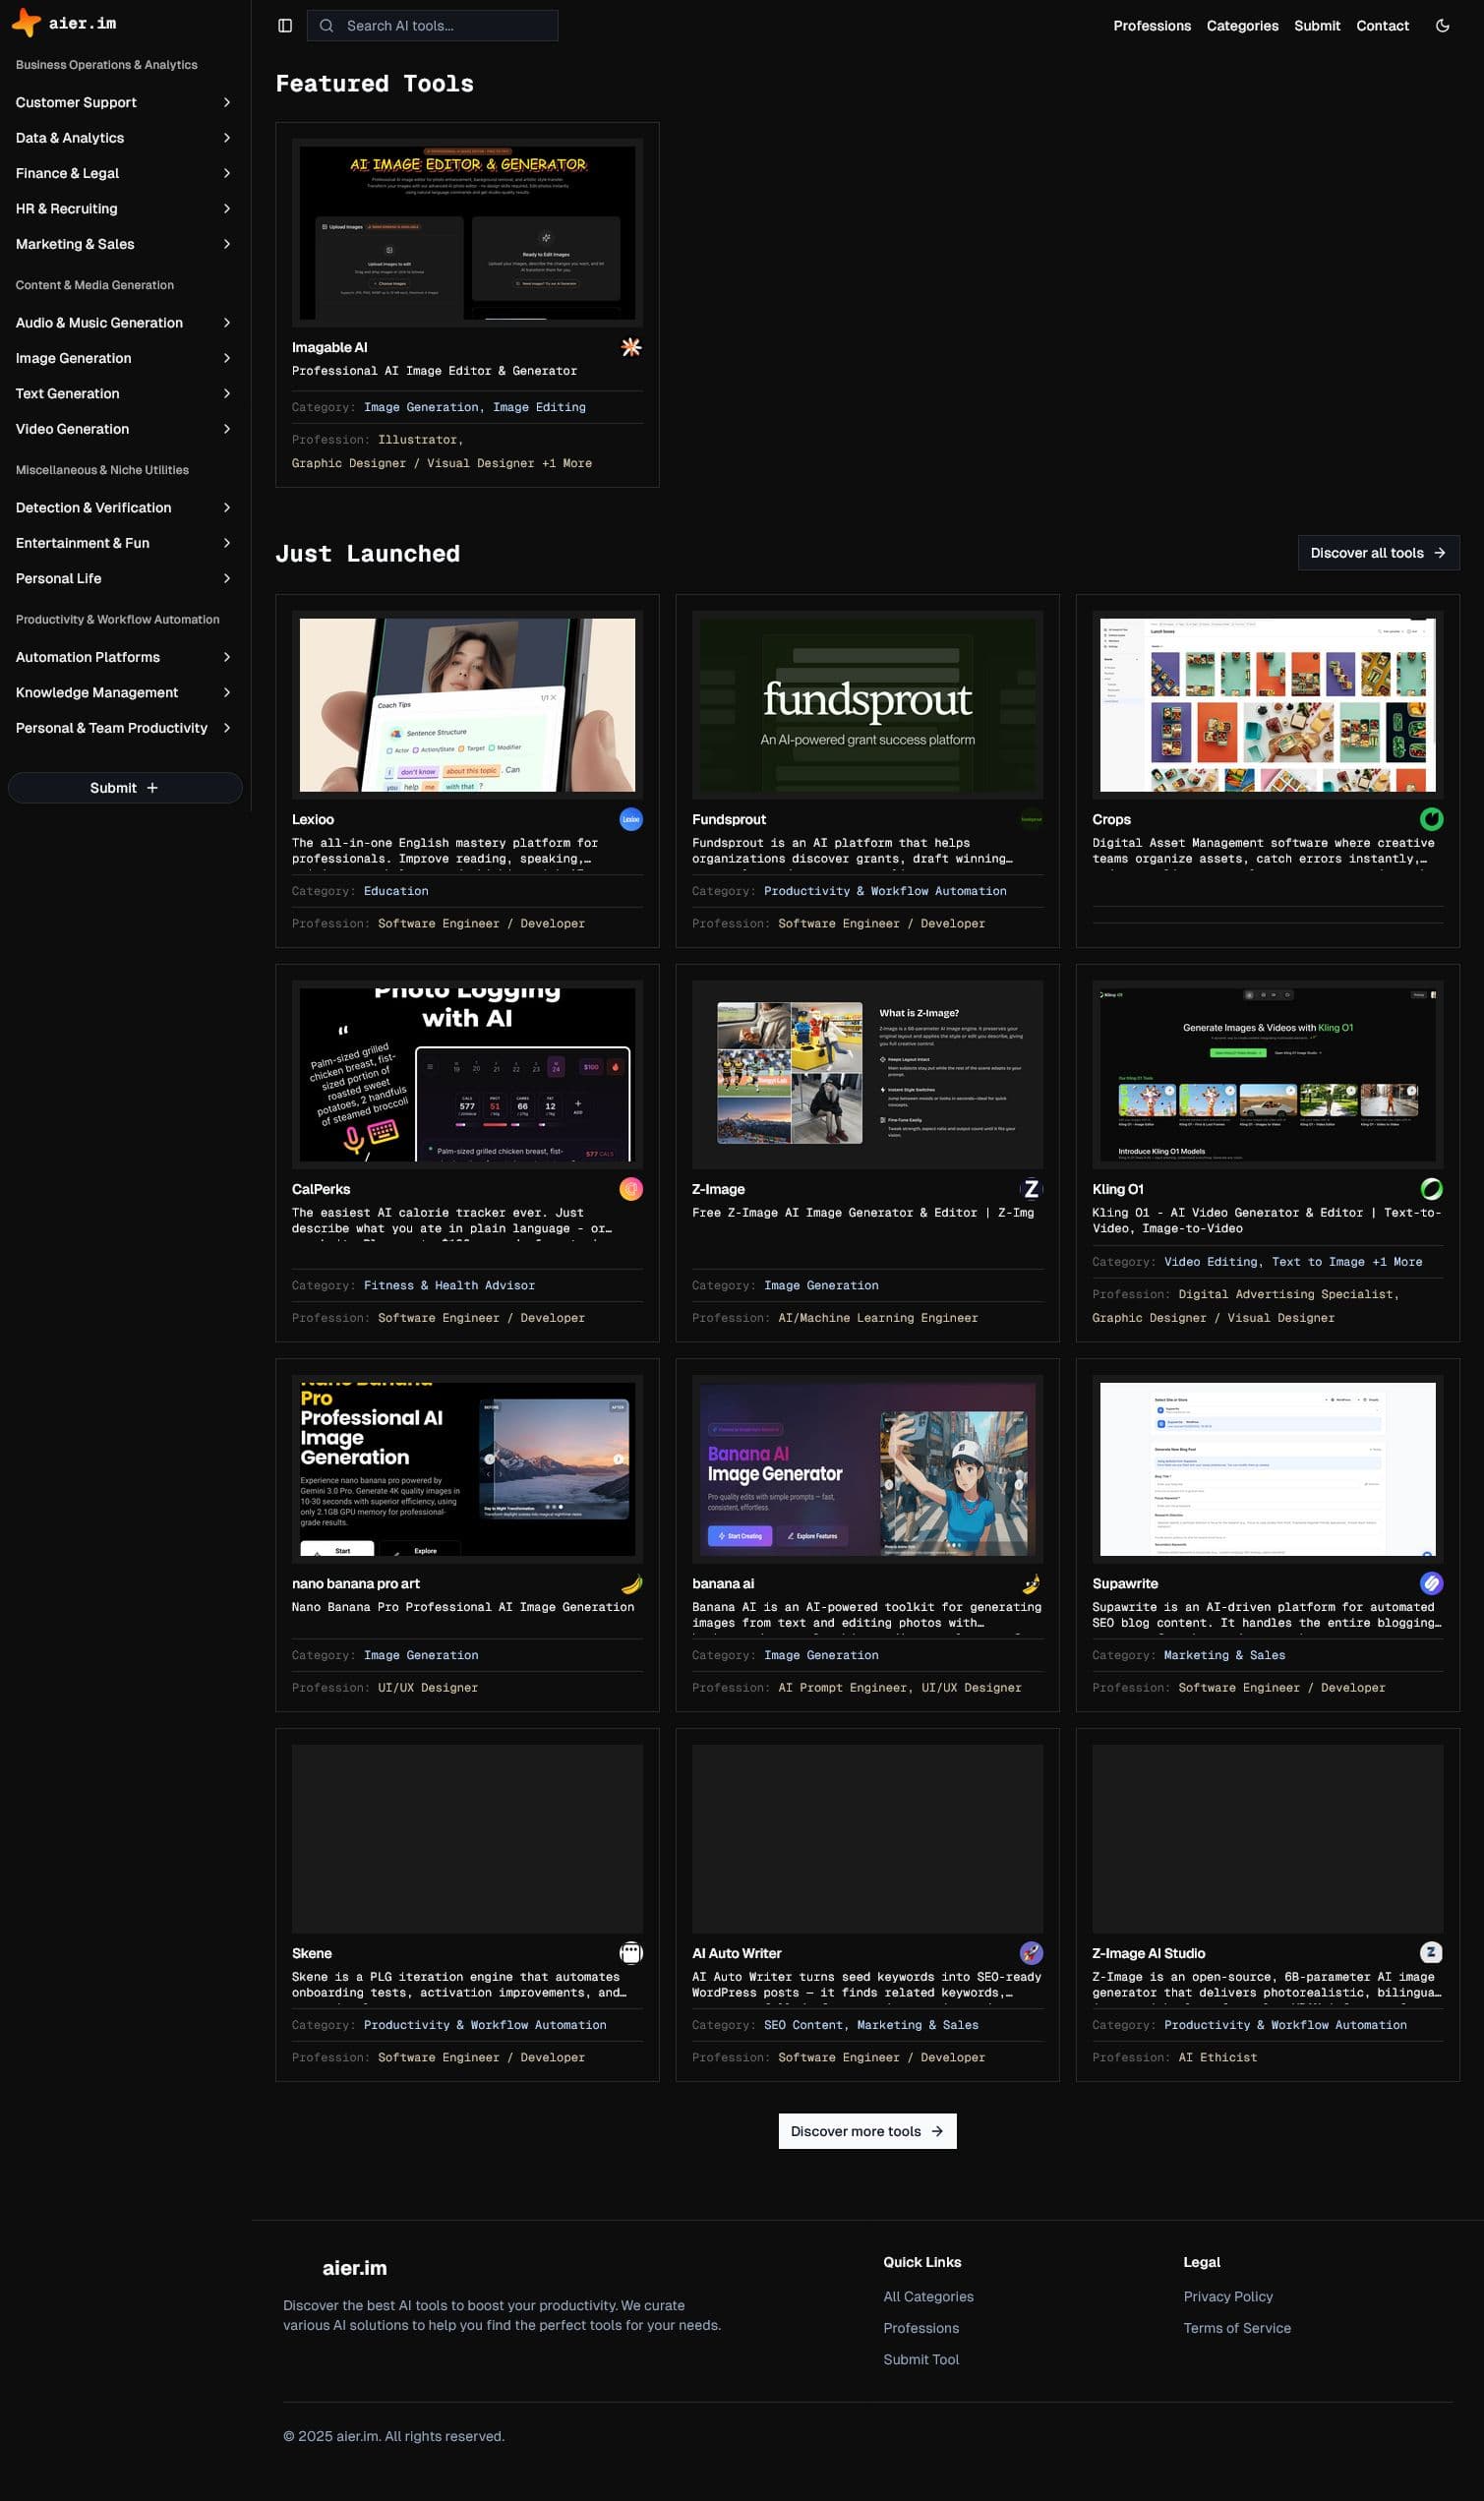Switch to dark mode moon icon
This screenshot has width=1484, height=2501.
(1442, 26)
